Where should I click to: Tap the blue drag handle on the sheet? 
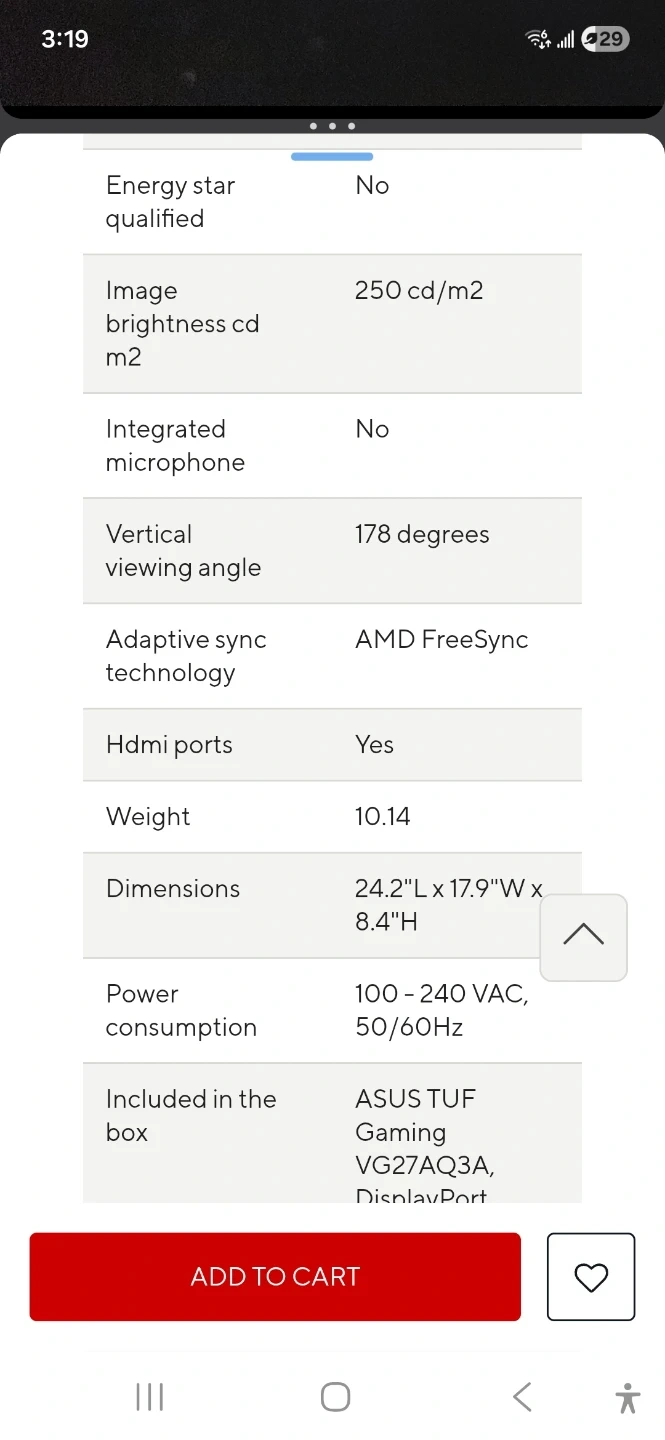pyautogui.click(x=332, y=157)
